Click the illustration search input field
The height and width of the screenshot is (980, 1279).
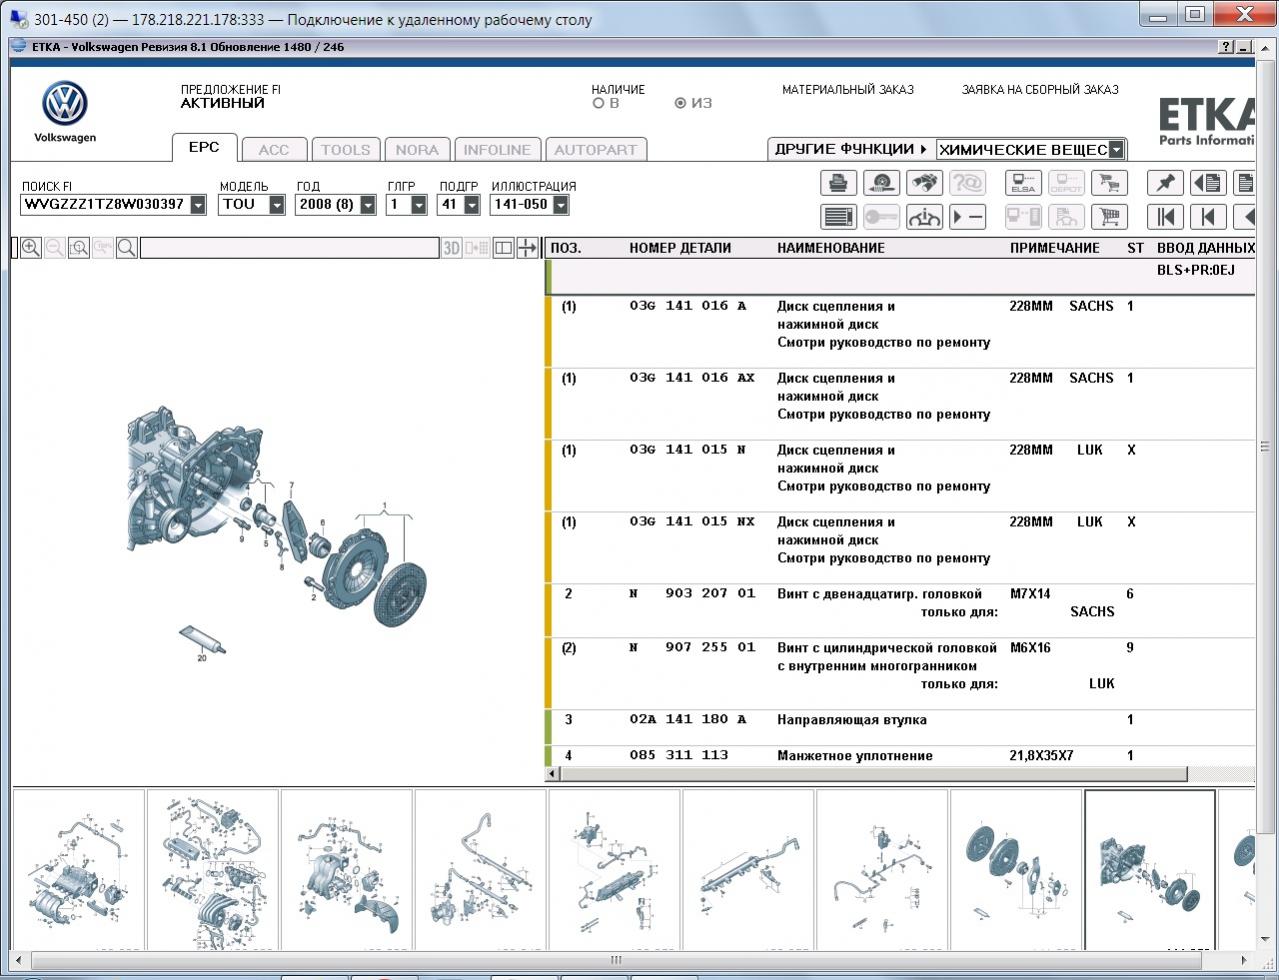point(289,248)
